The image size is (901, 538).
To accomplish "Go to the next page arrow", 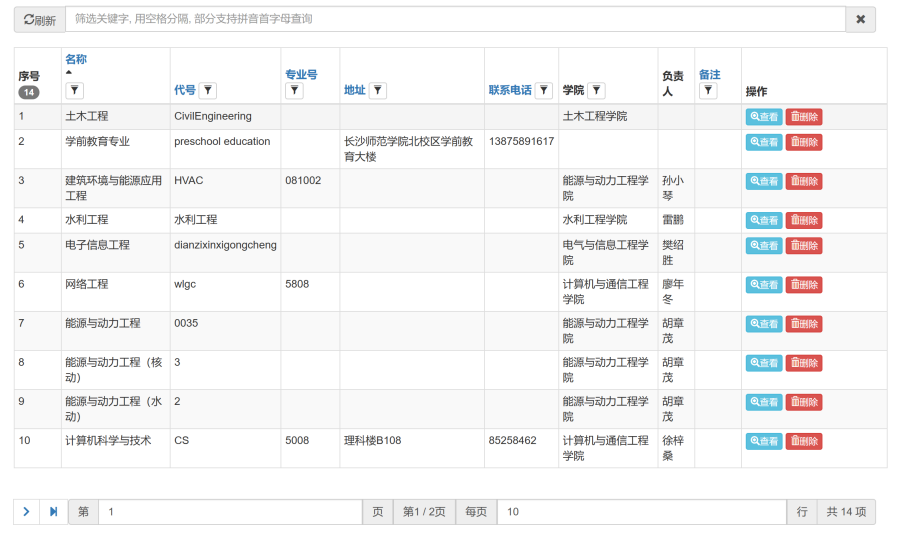I will pyautogui.click(x=26, y=512).
